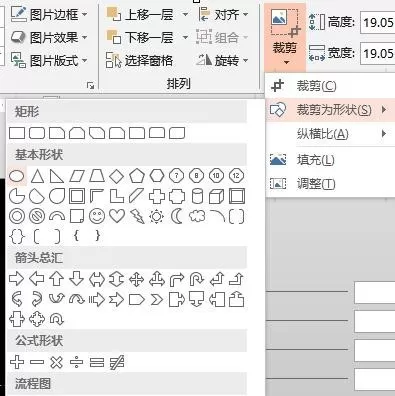Select the octagon shape labeled 8
The height and width of the screenshot is (396, 395).
point(197,176)
